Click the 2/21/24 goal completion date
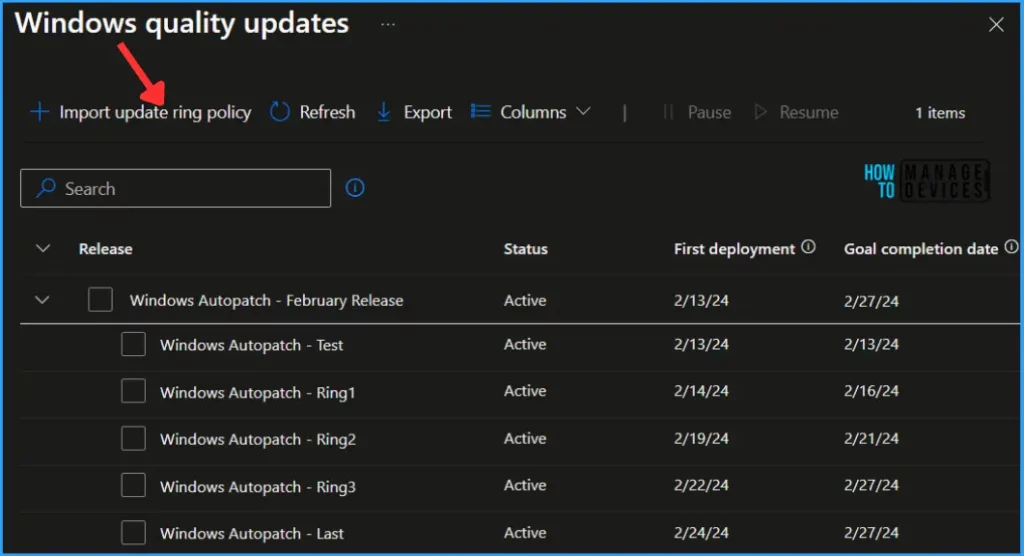This screenshot has height=556, width=1024. coord(871,438)
